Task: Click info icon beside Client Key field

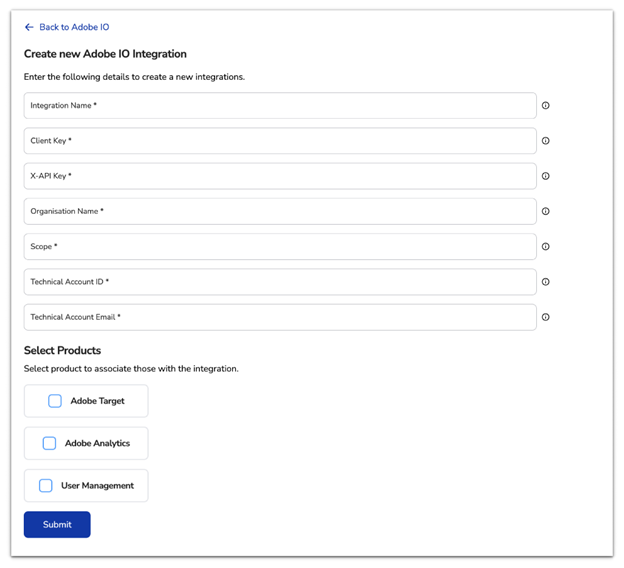Action: coord(546,141)
